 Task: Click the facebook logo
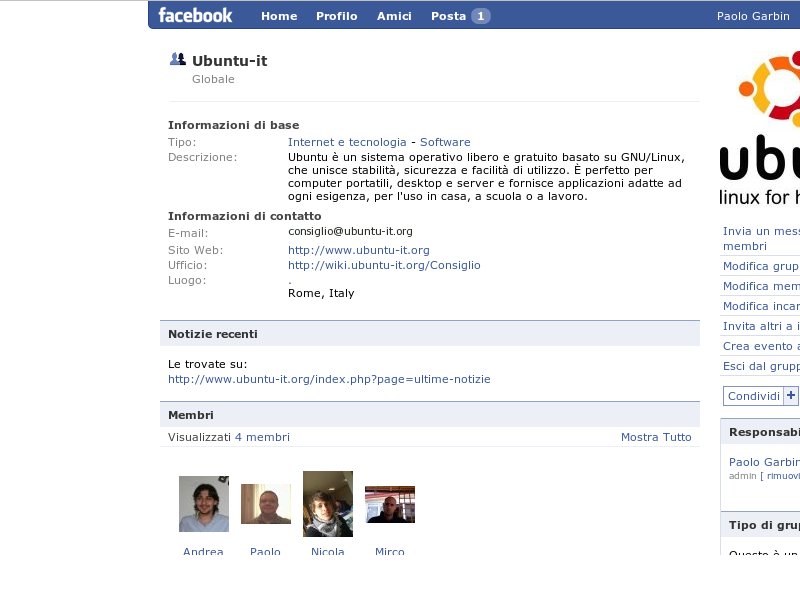coord(195,15)
